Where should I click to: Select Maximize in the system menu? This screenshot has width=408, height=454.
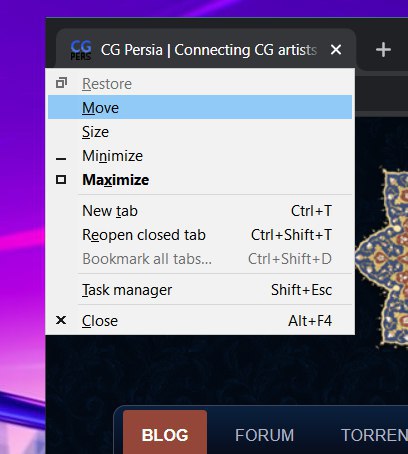point(200,180)
